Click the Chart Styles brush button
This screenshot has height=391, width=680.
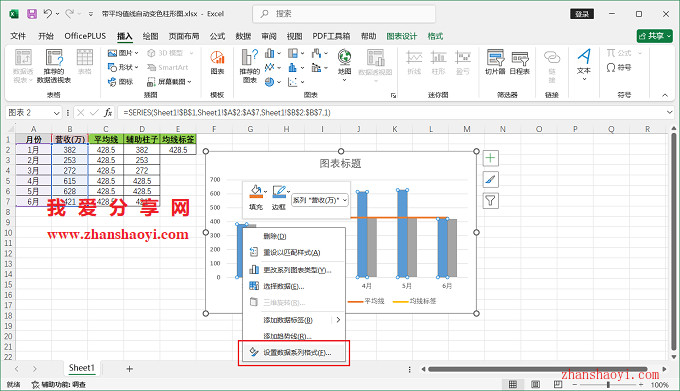point(490,179)
